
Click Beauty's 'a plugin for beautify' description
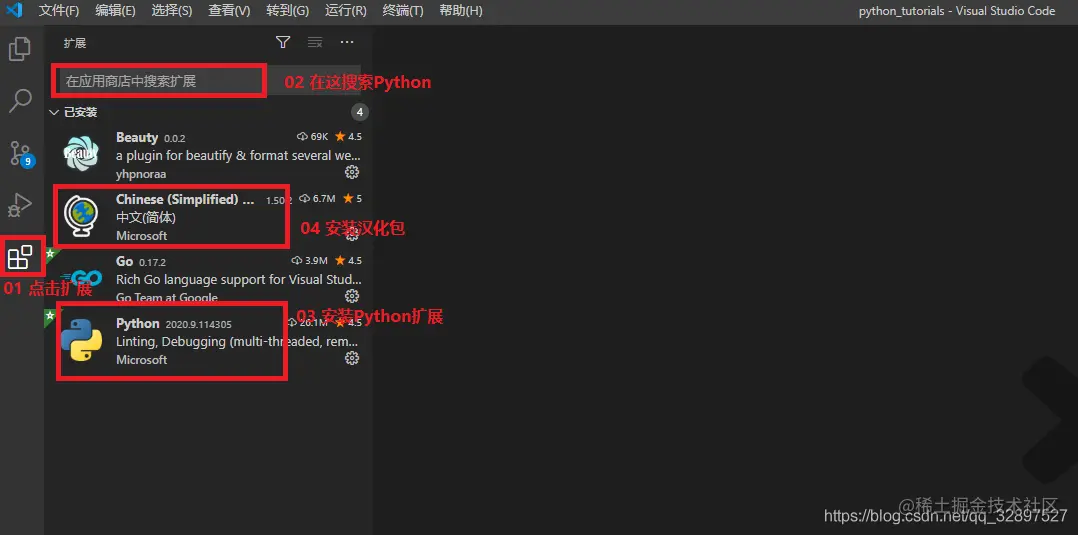[239, 156]
